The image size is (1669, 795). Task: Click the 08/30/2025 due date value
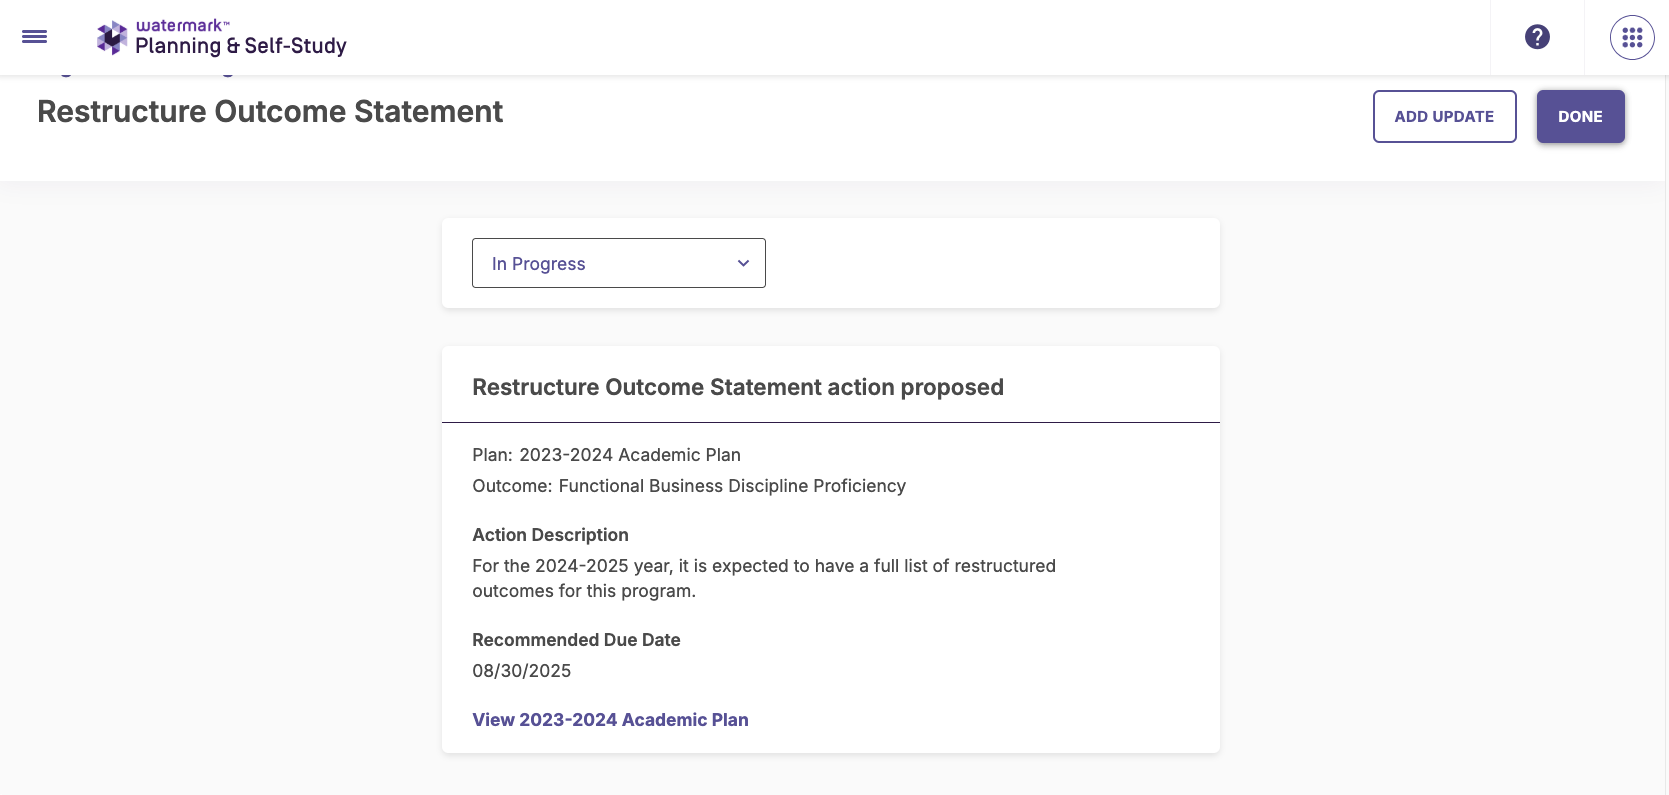coord(522,671)
